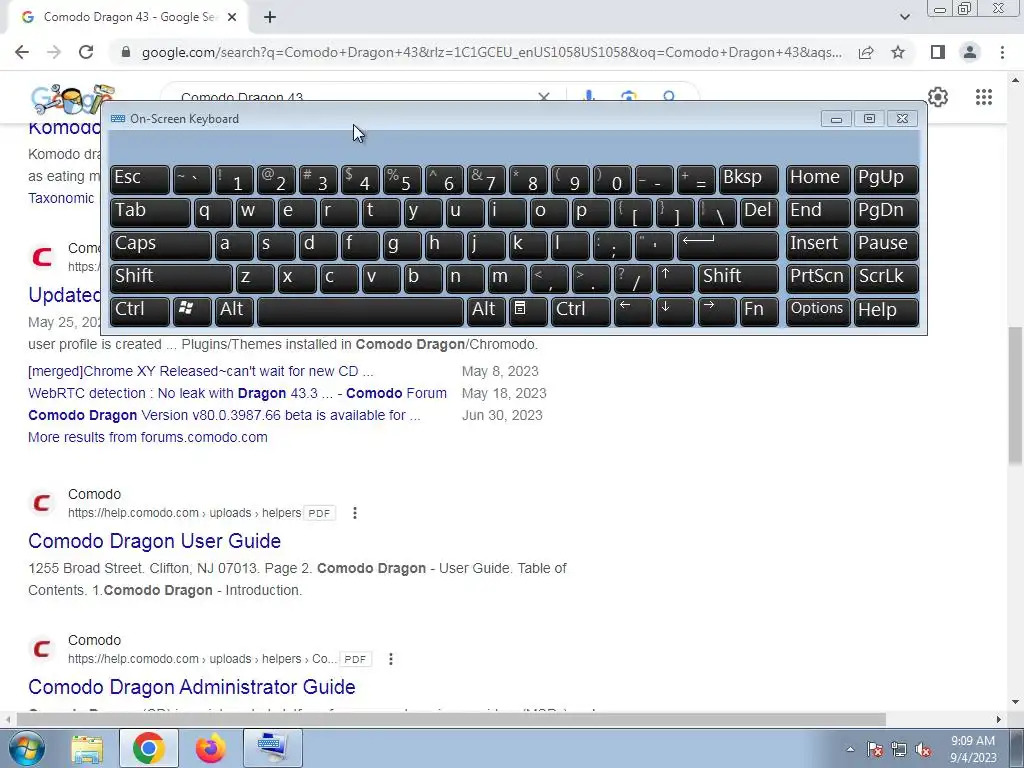1024x768 pixels.
Task: Toggle right Ctrl key
Action: 581,312
